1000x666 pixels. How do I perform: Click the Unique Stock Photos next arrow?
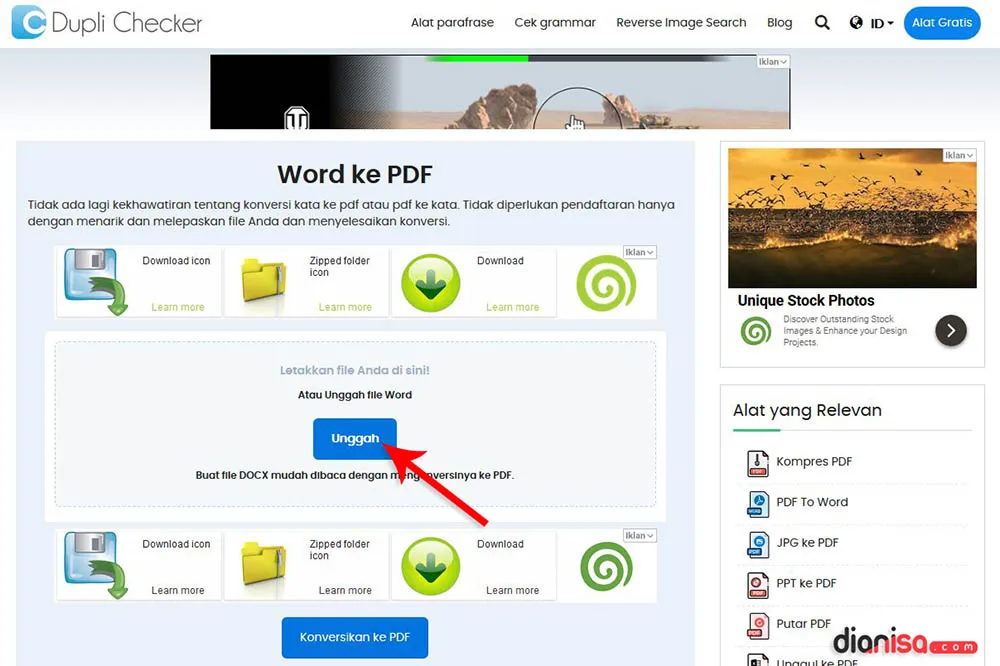pos(949,330)
